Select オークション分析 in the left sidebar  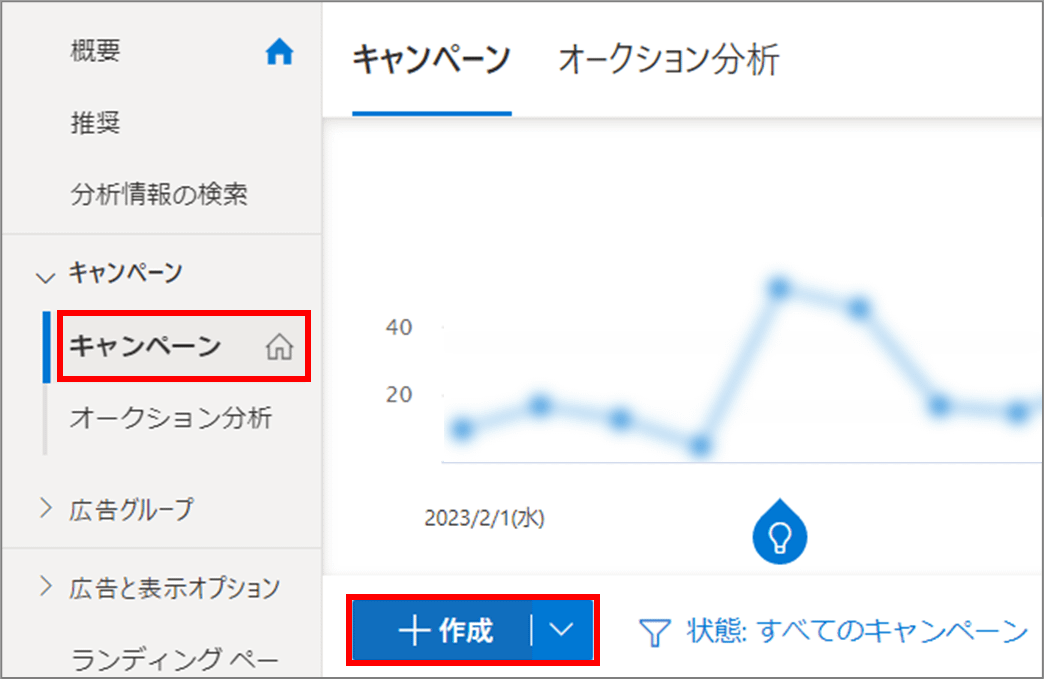click(170, 418)
